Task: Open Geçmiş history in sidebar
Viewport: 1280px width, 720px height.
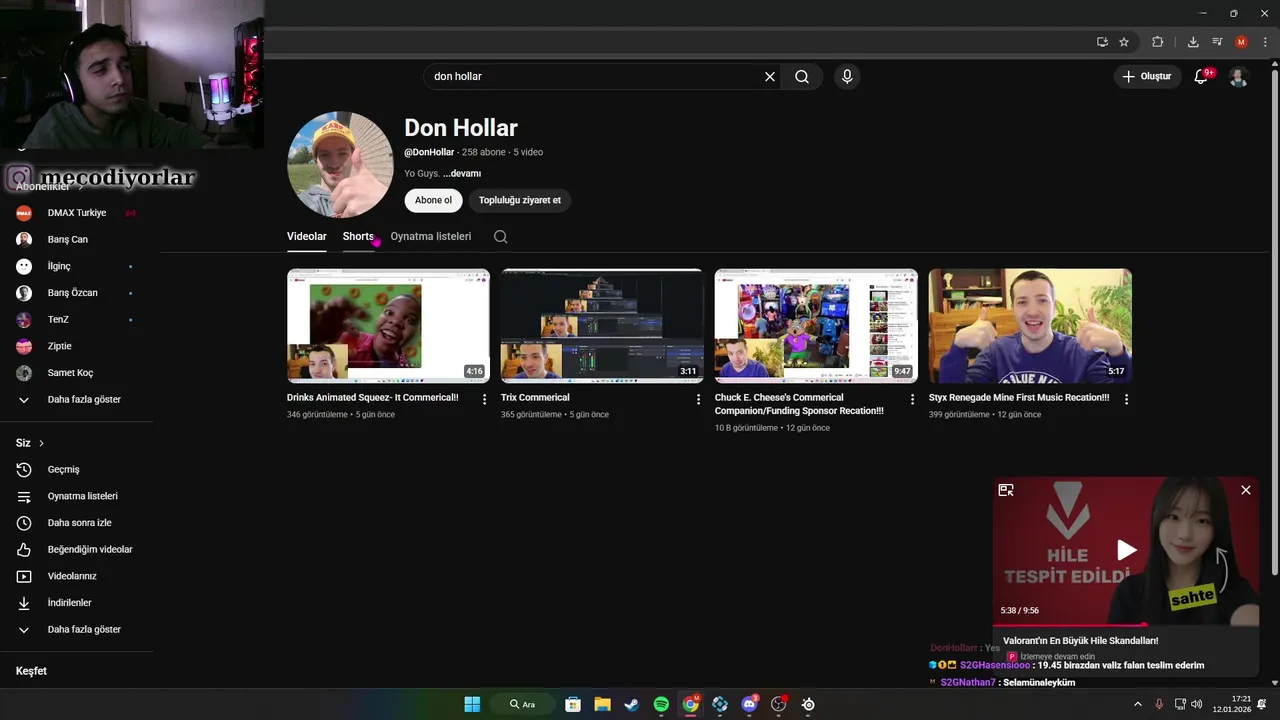Action: [x=76, y=470]
